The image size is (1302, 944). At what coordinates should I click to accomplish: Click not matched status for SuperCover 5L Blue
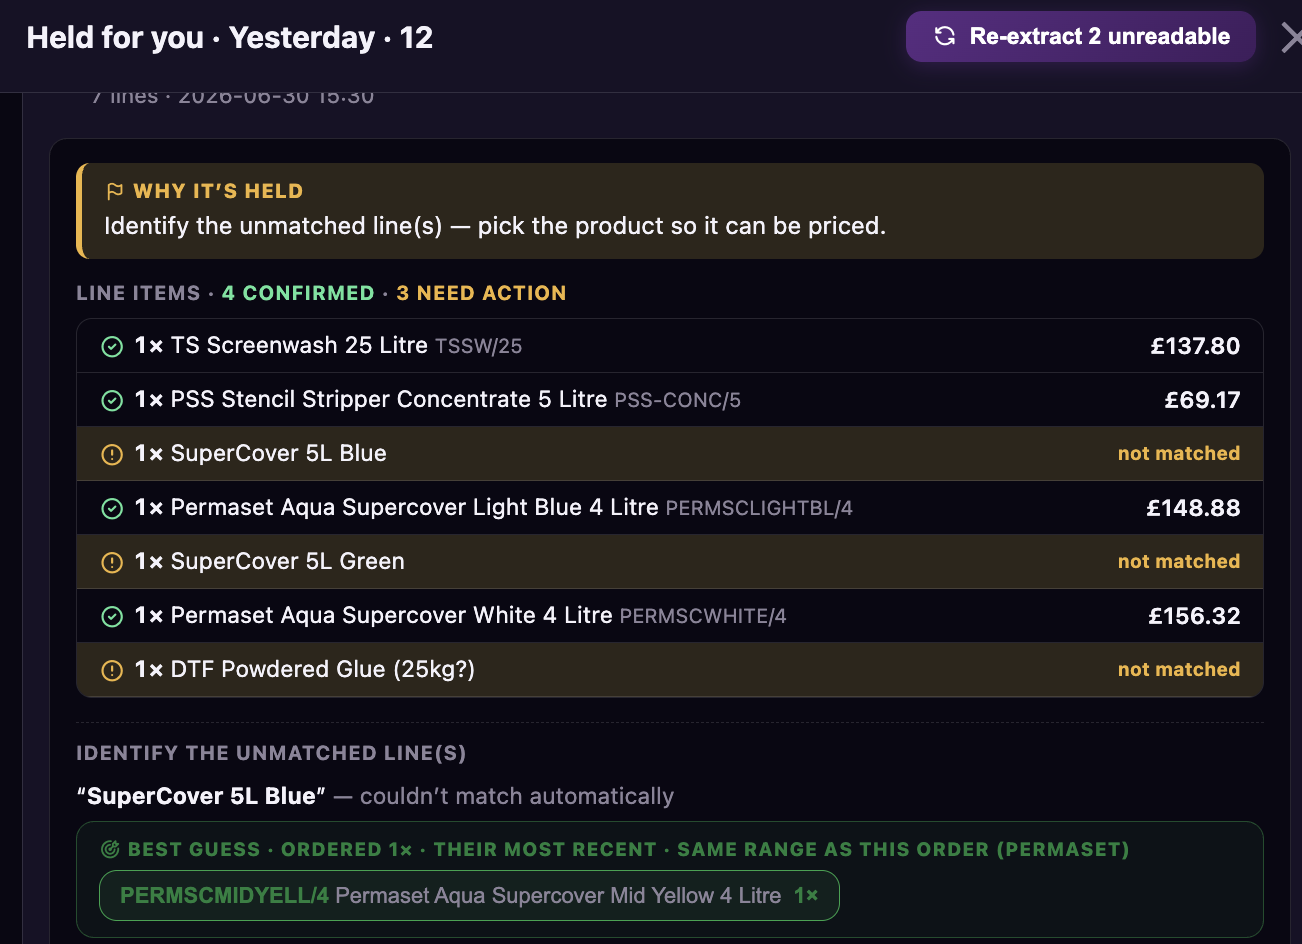(1179, 453)
